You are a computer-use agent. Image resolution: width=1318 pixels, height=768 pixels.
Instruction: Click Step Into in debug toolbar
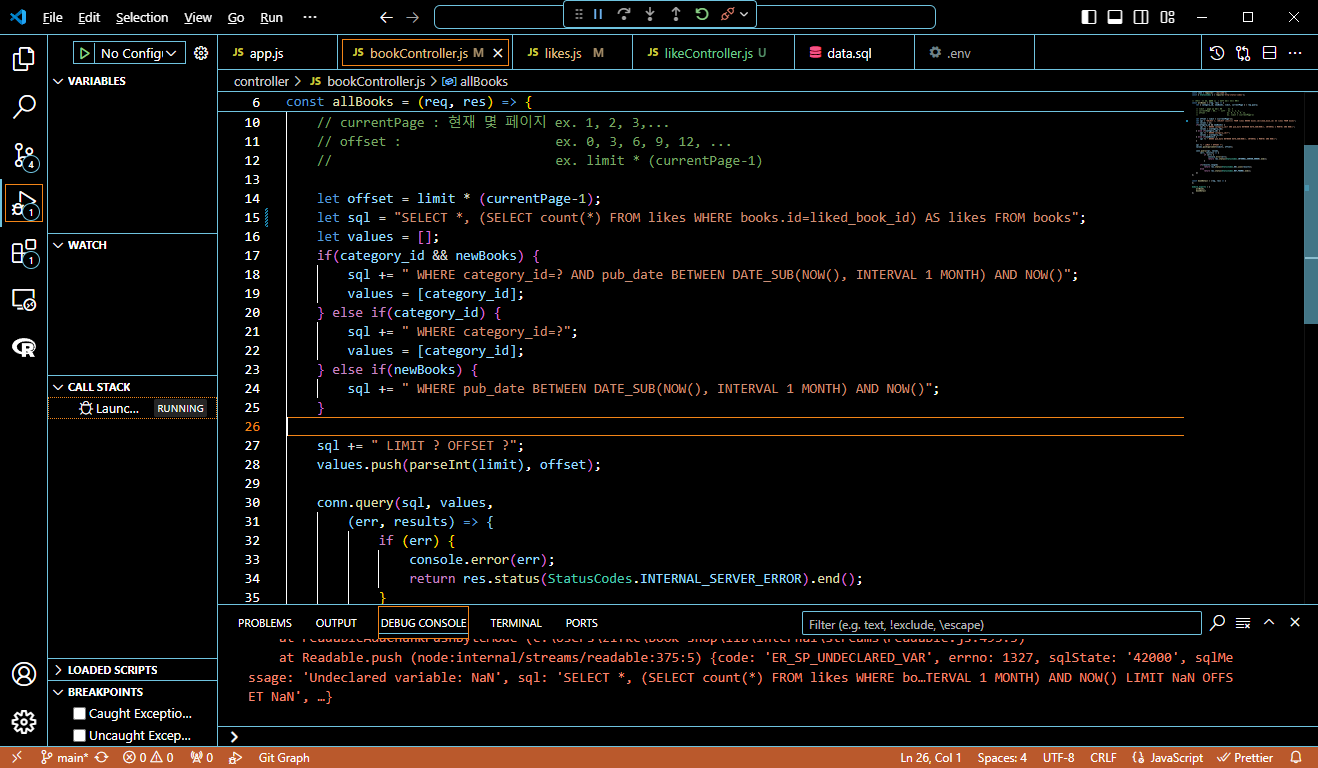pos(650,14)
